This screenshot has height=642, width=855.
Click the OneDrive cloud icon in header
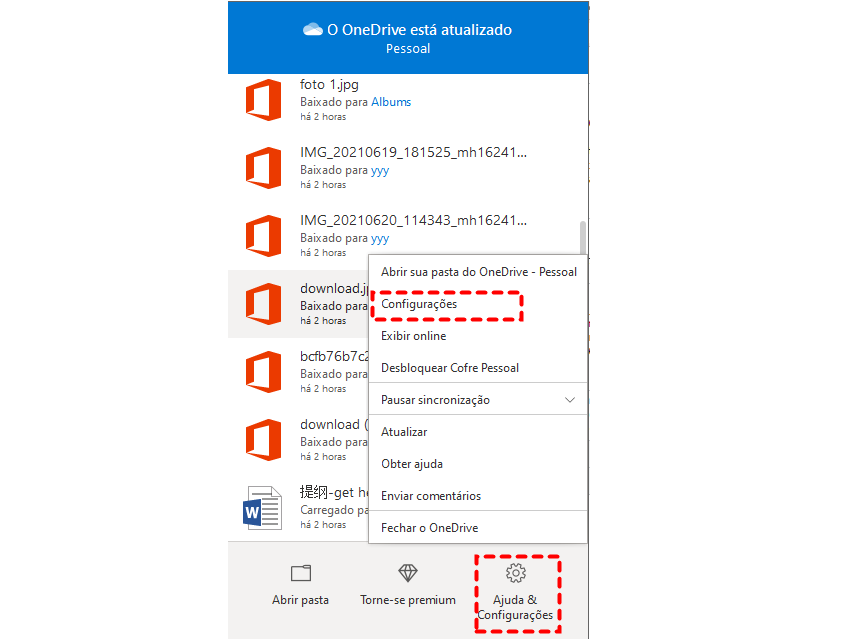[x=313, y=29]
